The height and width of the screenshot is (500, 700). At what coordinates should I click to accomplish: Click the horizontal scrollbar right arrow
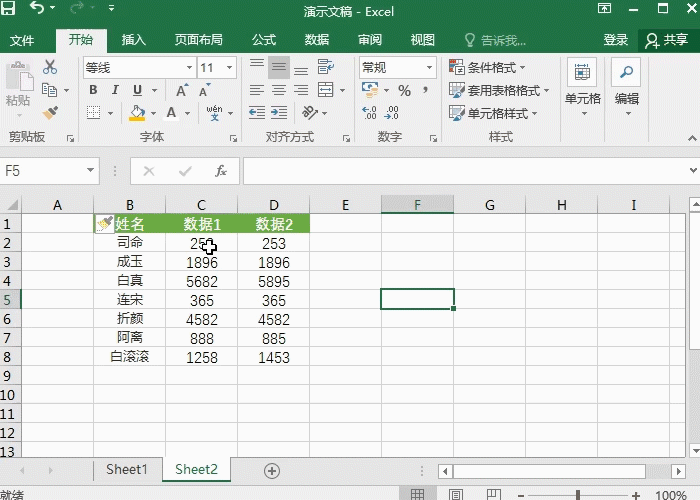[x=679, y=471]
